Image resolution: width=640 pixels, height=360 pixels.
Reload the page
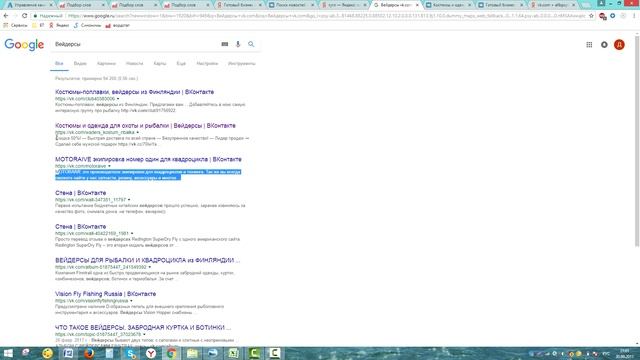click(24, 16)
